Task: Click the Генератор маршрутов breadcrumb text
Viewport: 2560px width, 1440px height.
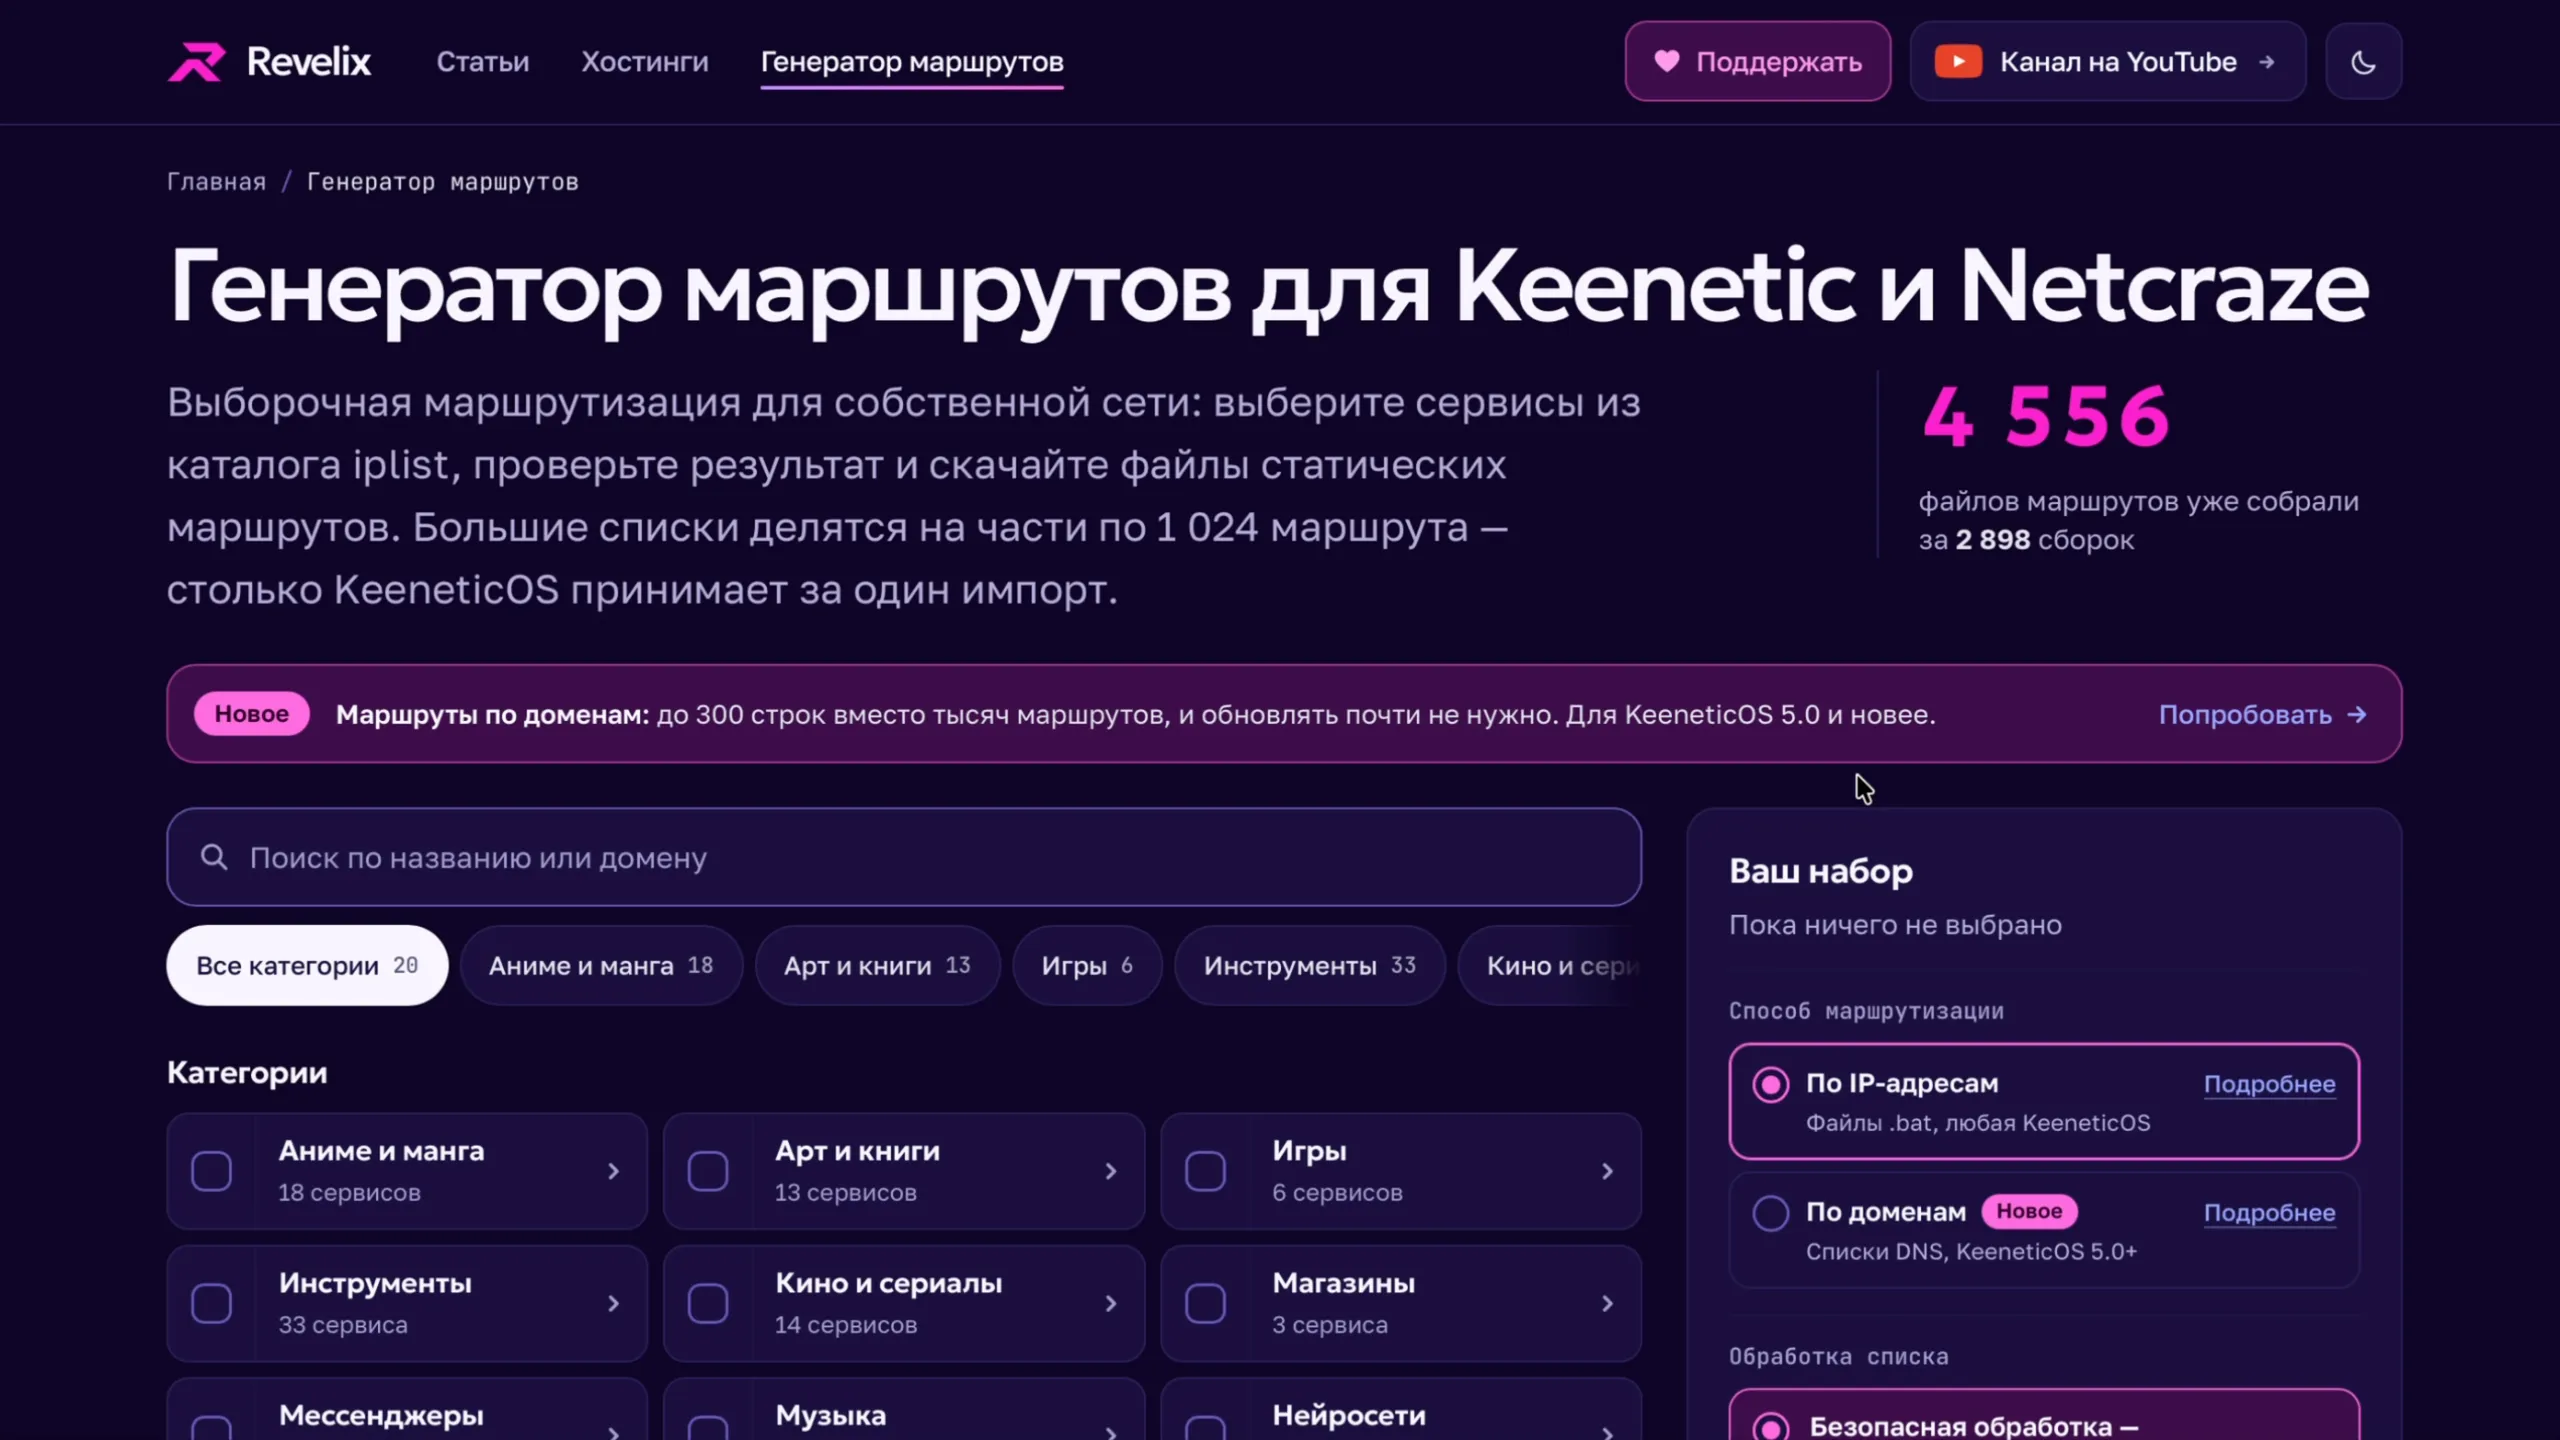Action: tap(442, 182)
